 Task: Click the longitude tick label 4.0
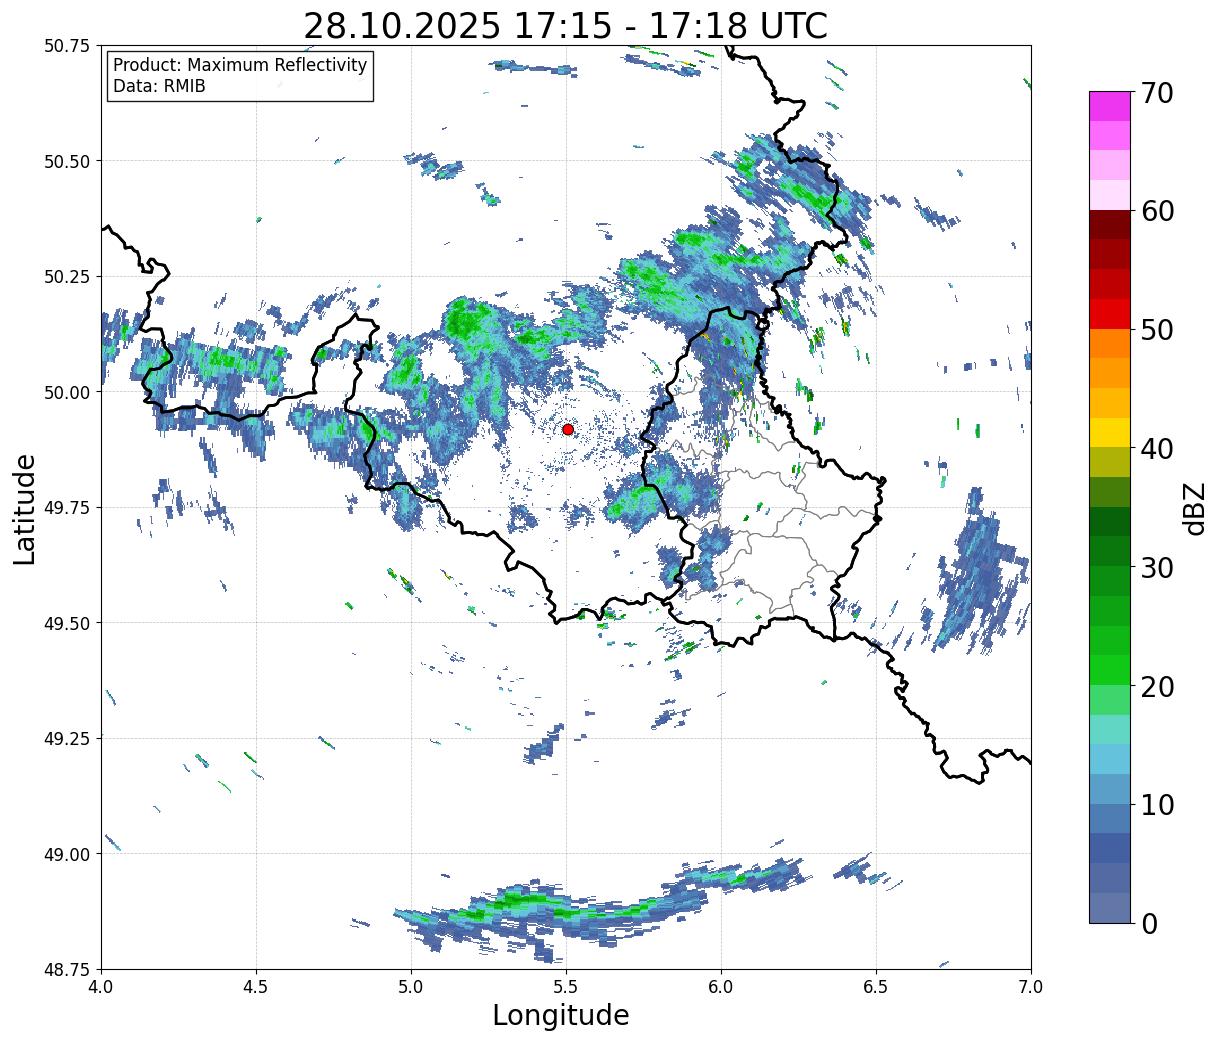pos(101,986)
